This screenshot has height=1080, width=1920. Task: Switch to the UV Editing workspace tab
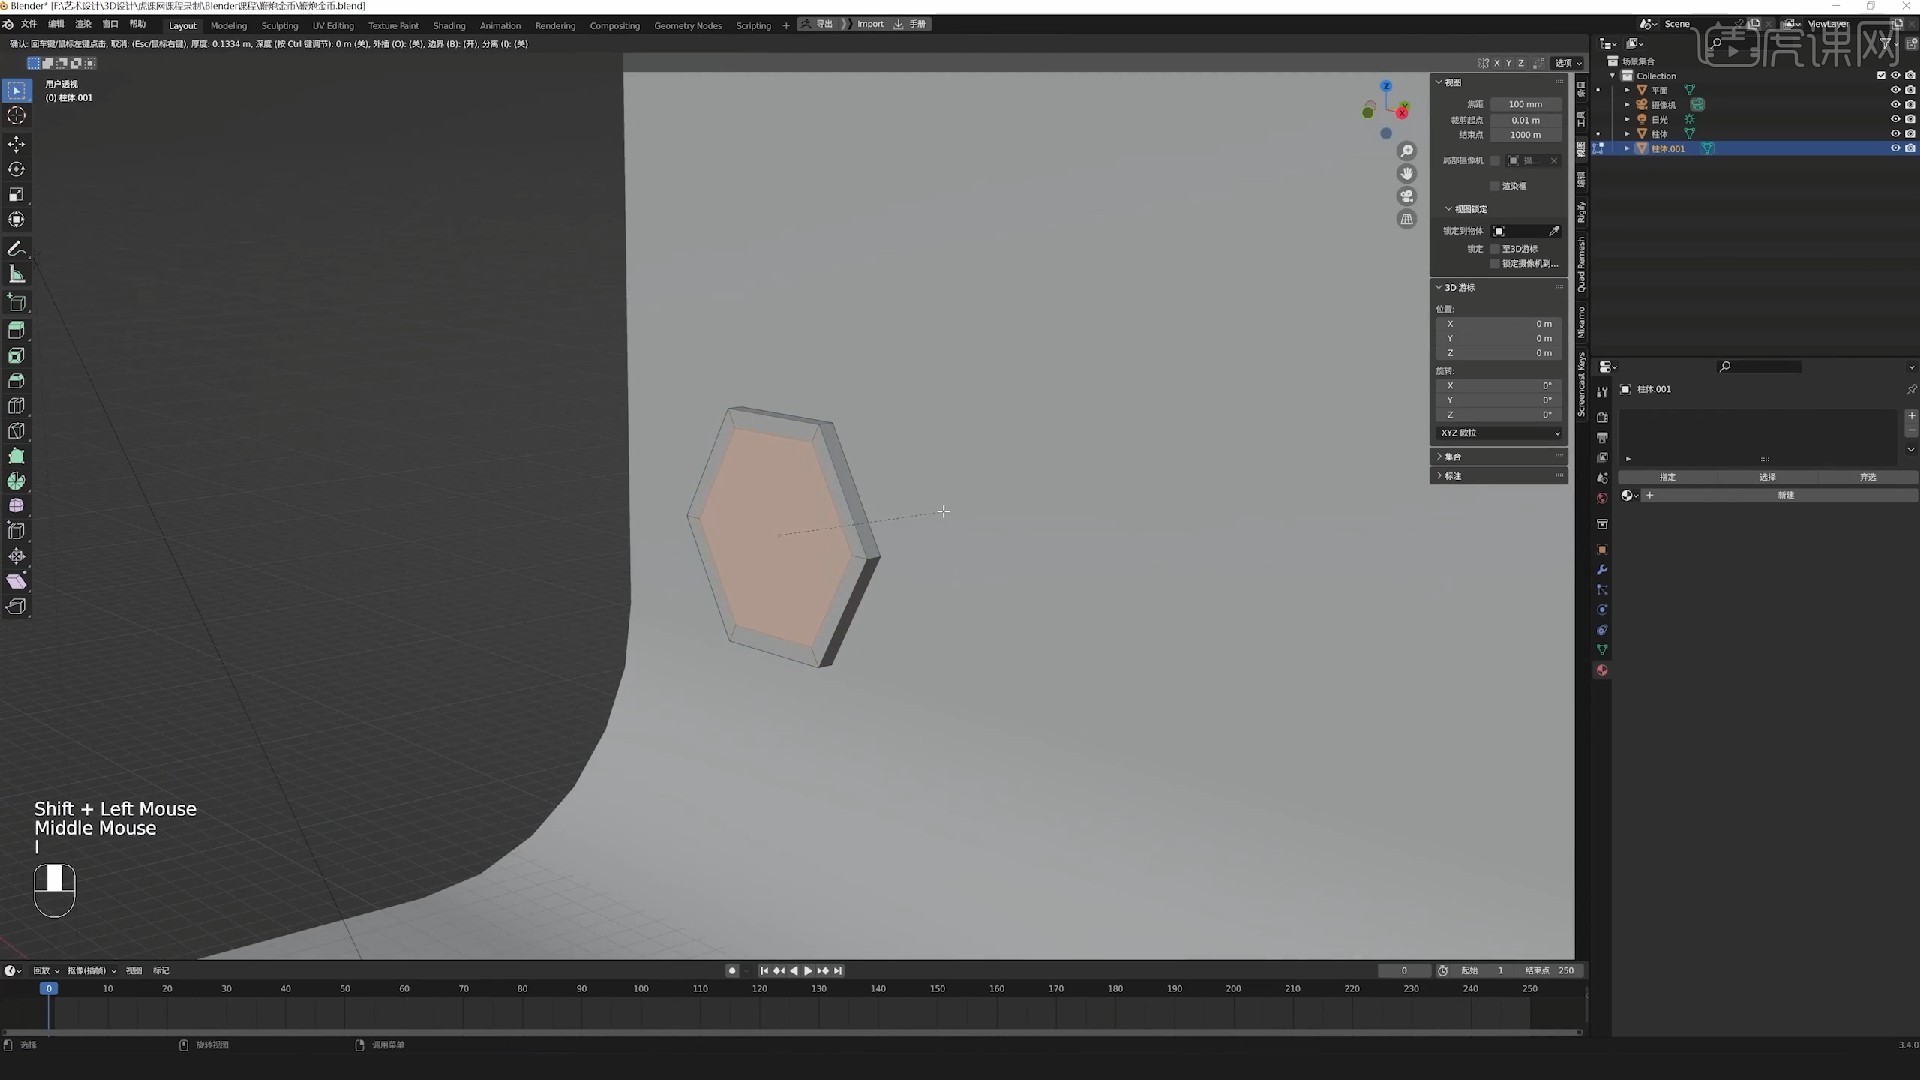[333, 25]
